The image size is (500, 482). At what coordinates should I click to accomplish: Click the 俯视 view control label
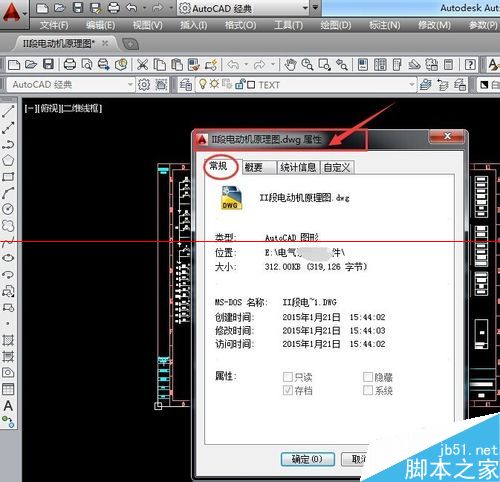[49, 108]
